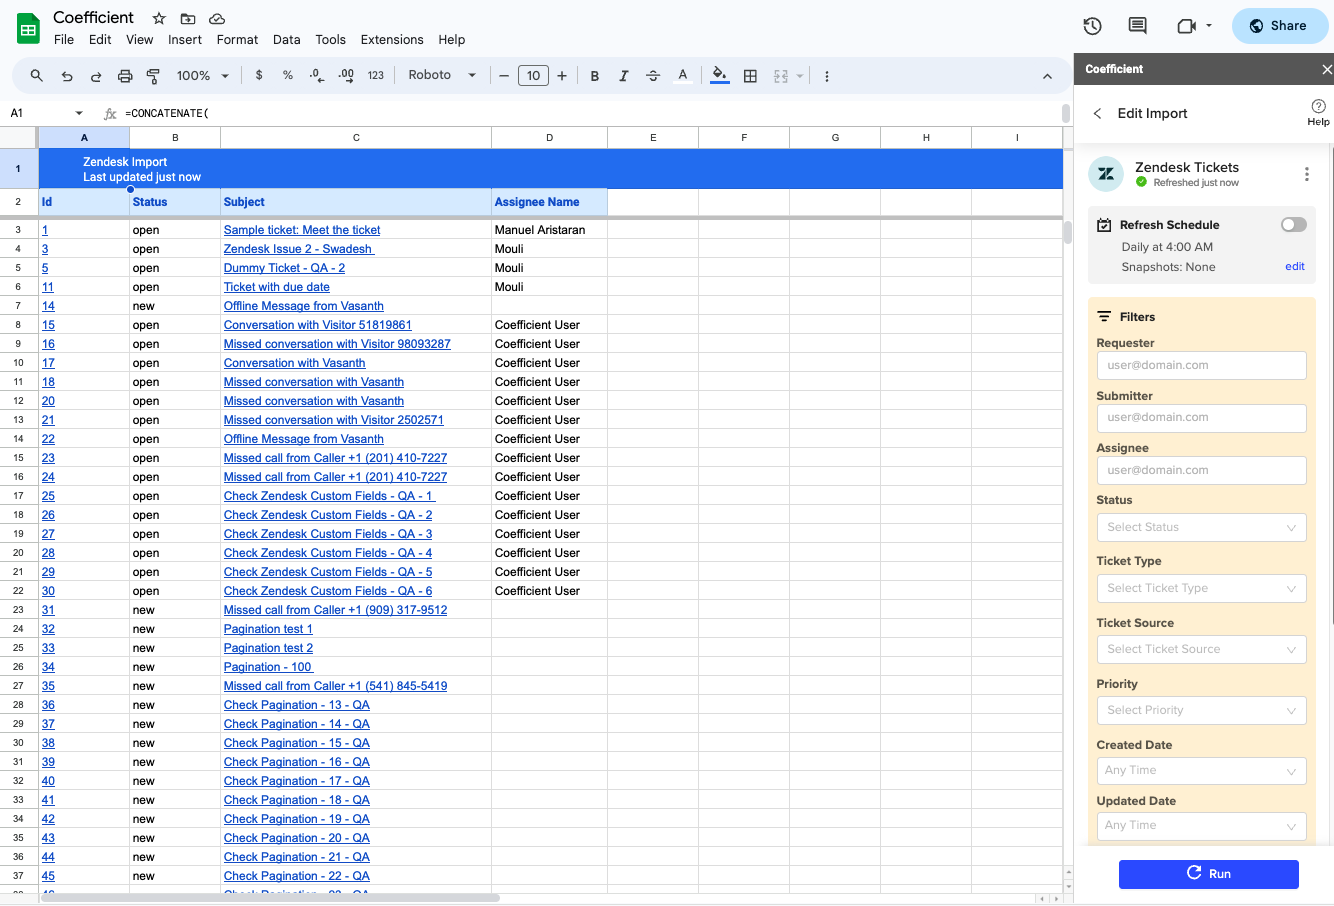Toggle the Refresh Schedule switch

pyautogui.click(x=1293, y=224)
